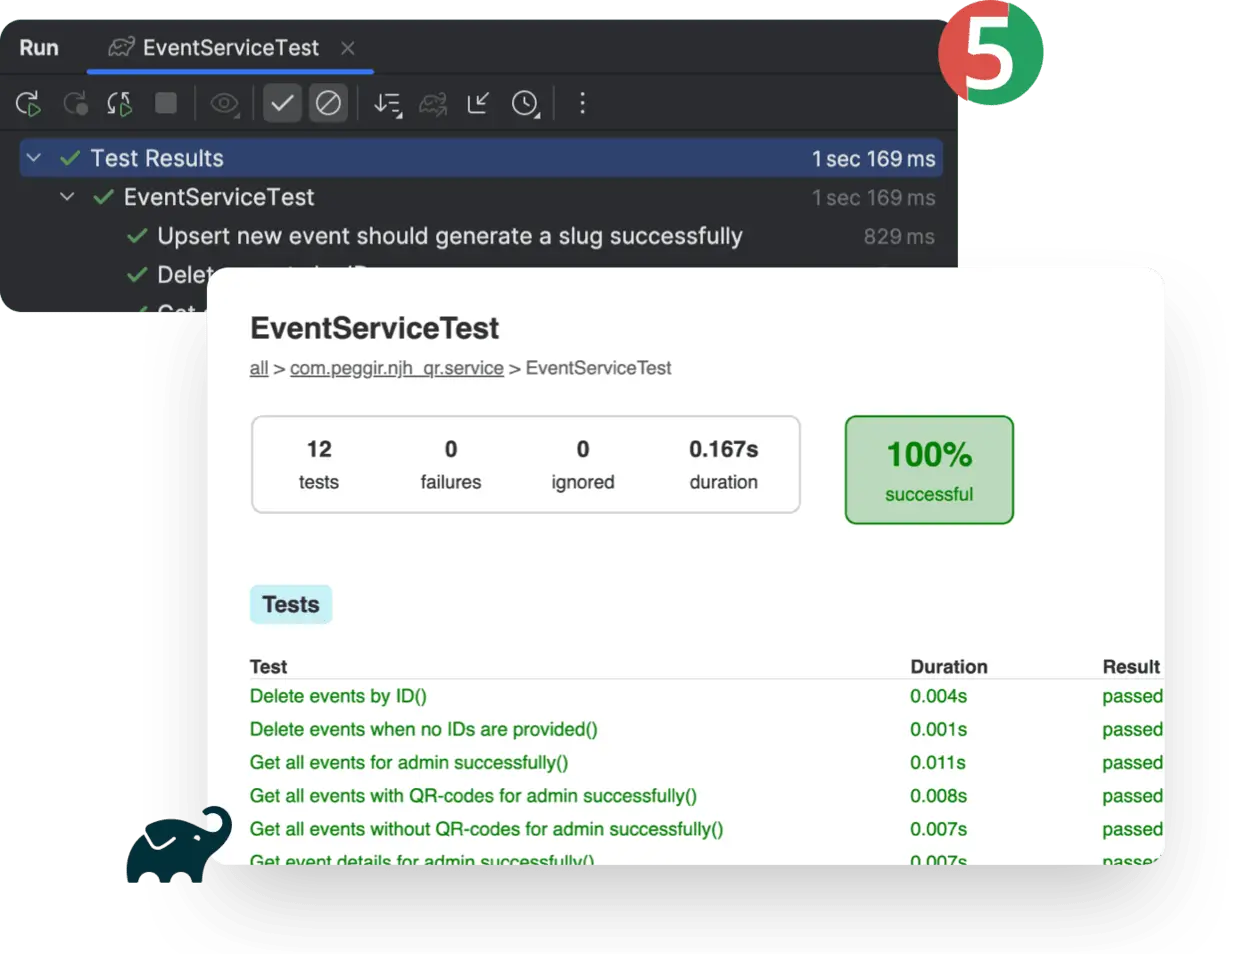Image resolution: width=1254 pixels, height=954 pixels.
Task: Open the More options kebab menu
Action: pyautogui.click(x=582, y=103)
